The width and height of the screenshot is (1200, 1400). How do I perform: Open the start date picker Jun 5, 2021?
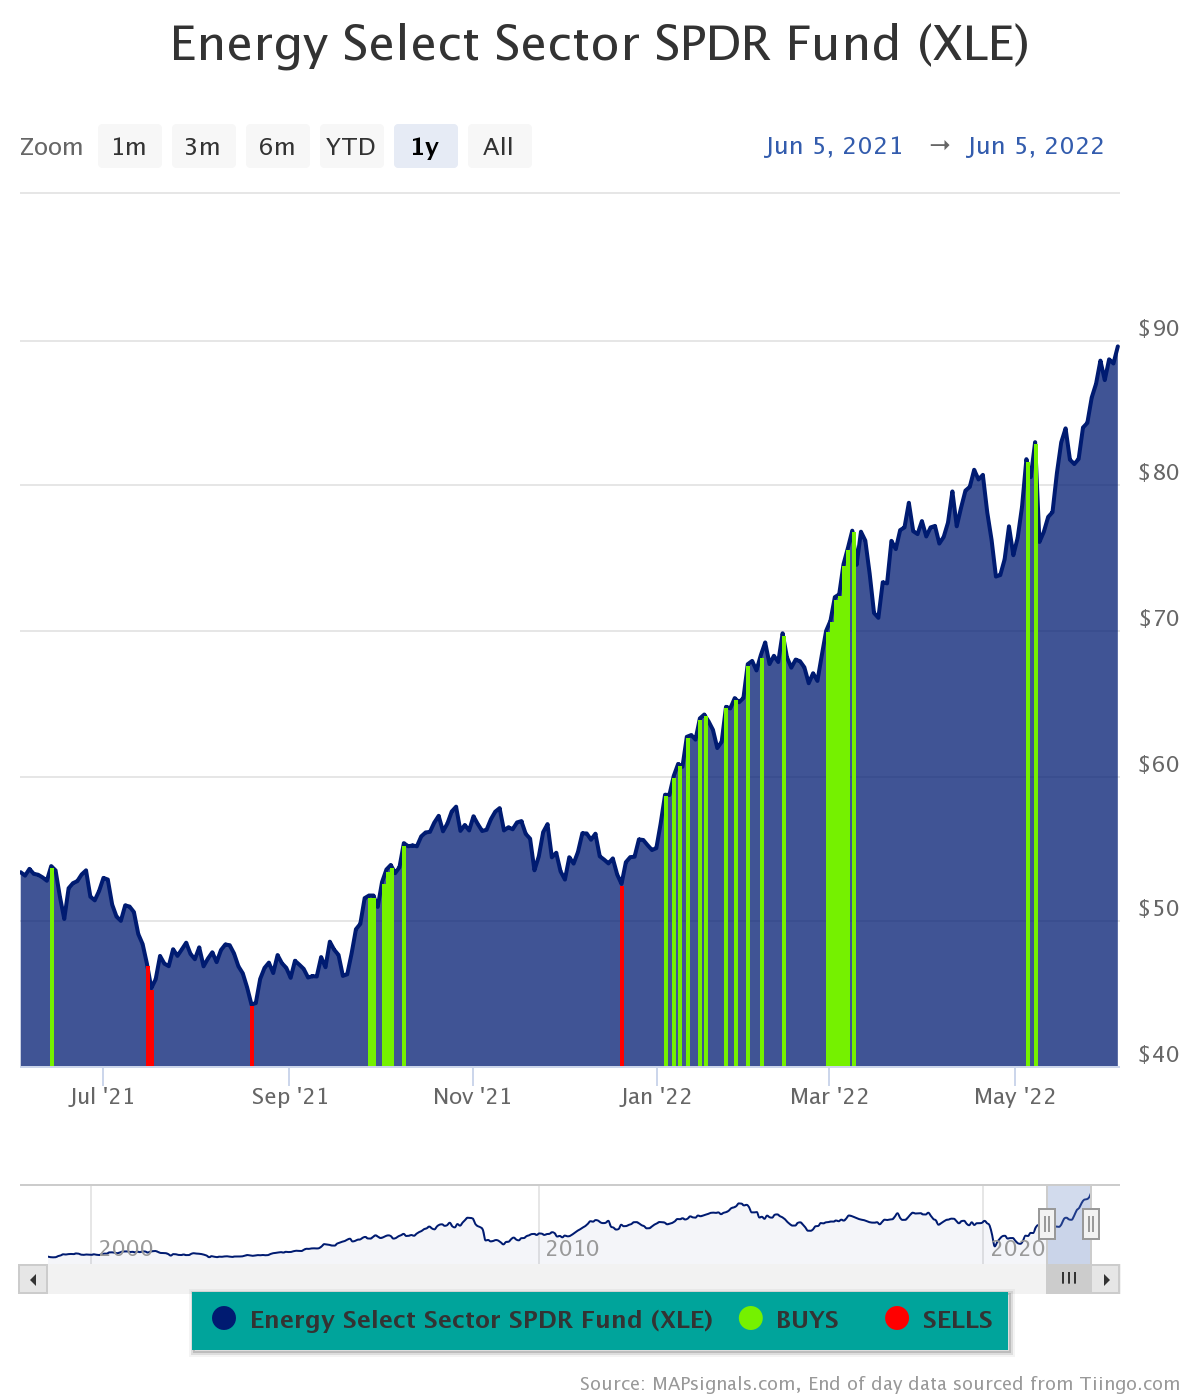click(x=834, y=146)
